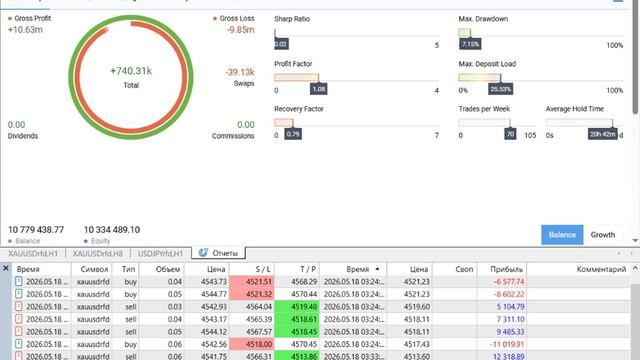Viewport: 640px width, 360px height.
Task: Select profit value 9 485.33
Action: [510, 332]
